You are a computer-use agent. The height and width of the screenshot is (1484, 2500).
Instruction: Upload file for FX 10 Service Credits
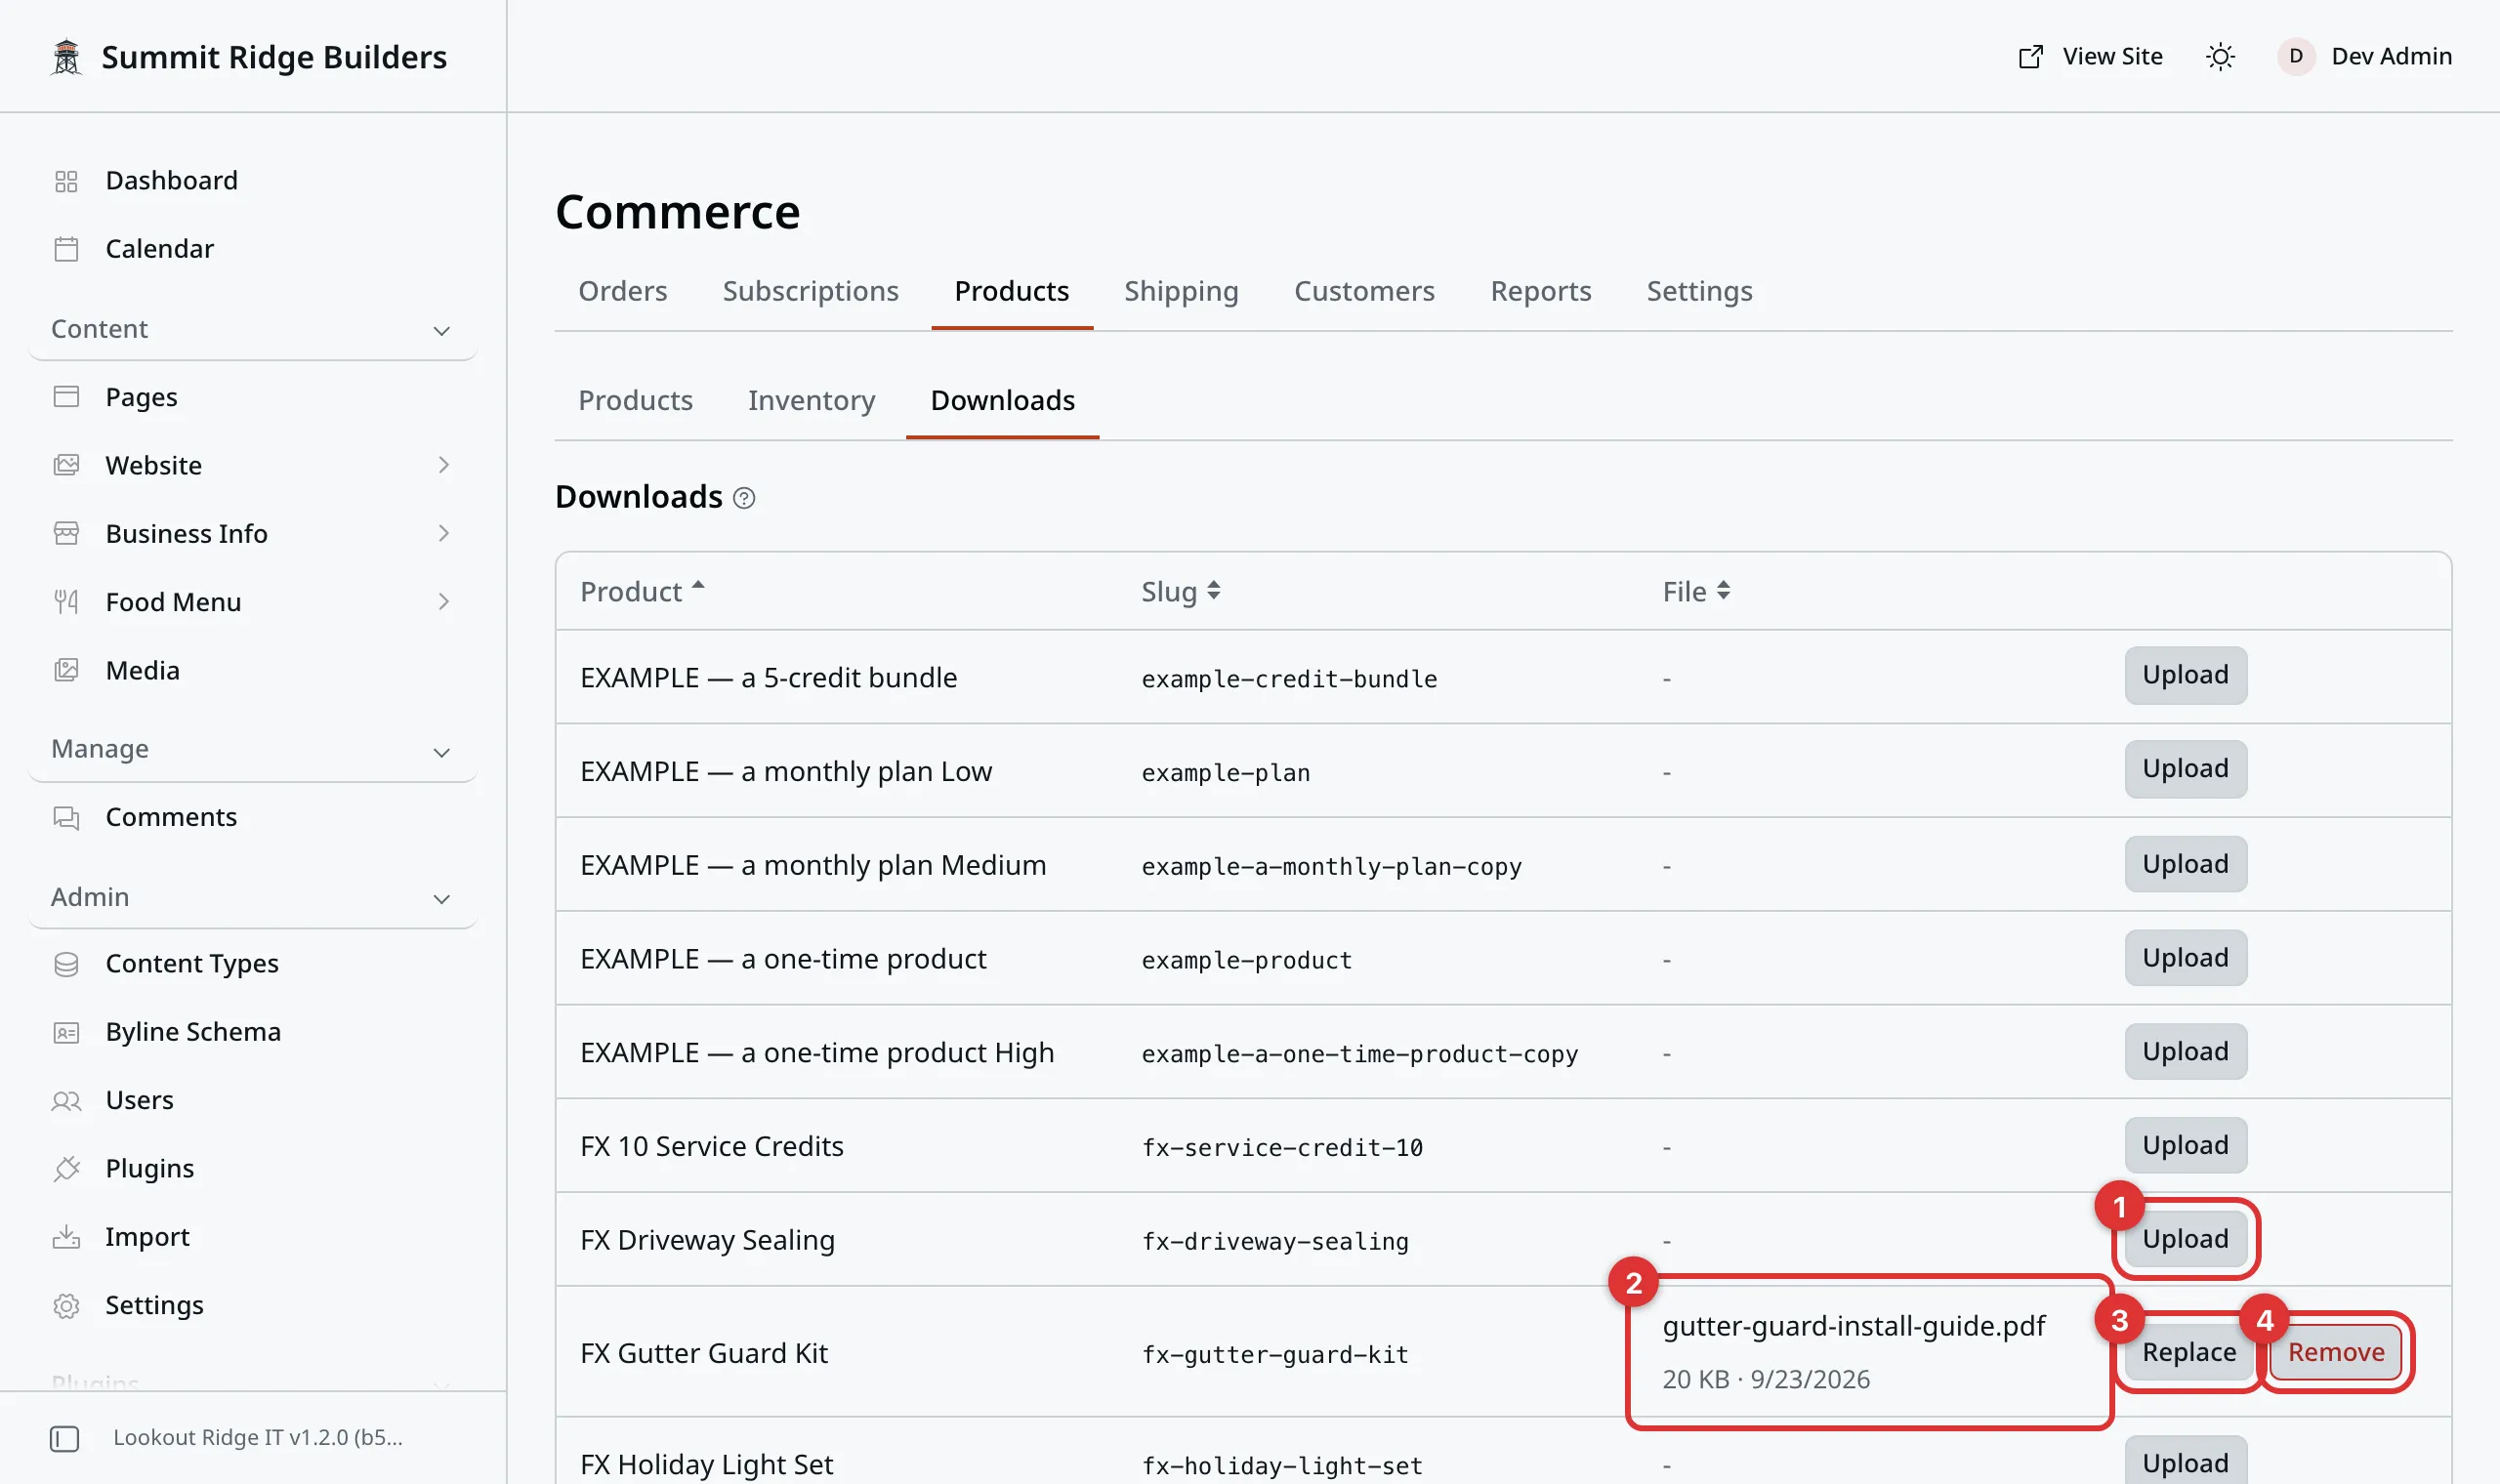[2185, 1145]
